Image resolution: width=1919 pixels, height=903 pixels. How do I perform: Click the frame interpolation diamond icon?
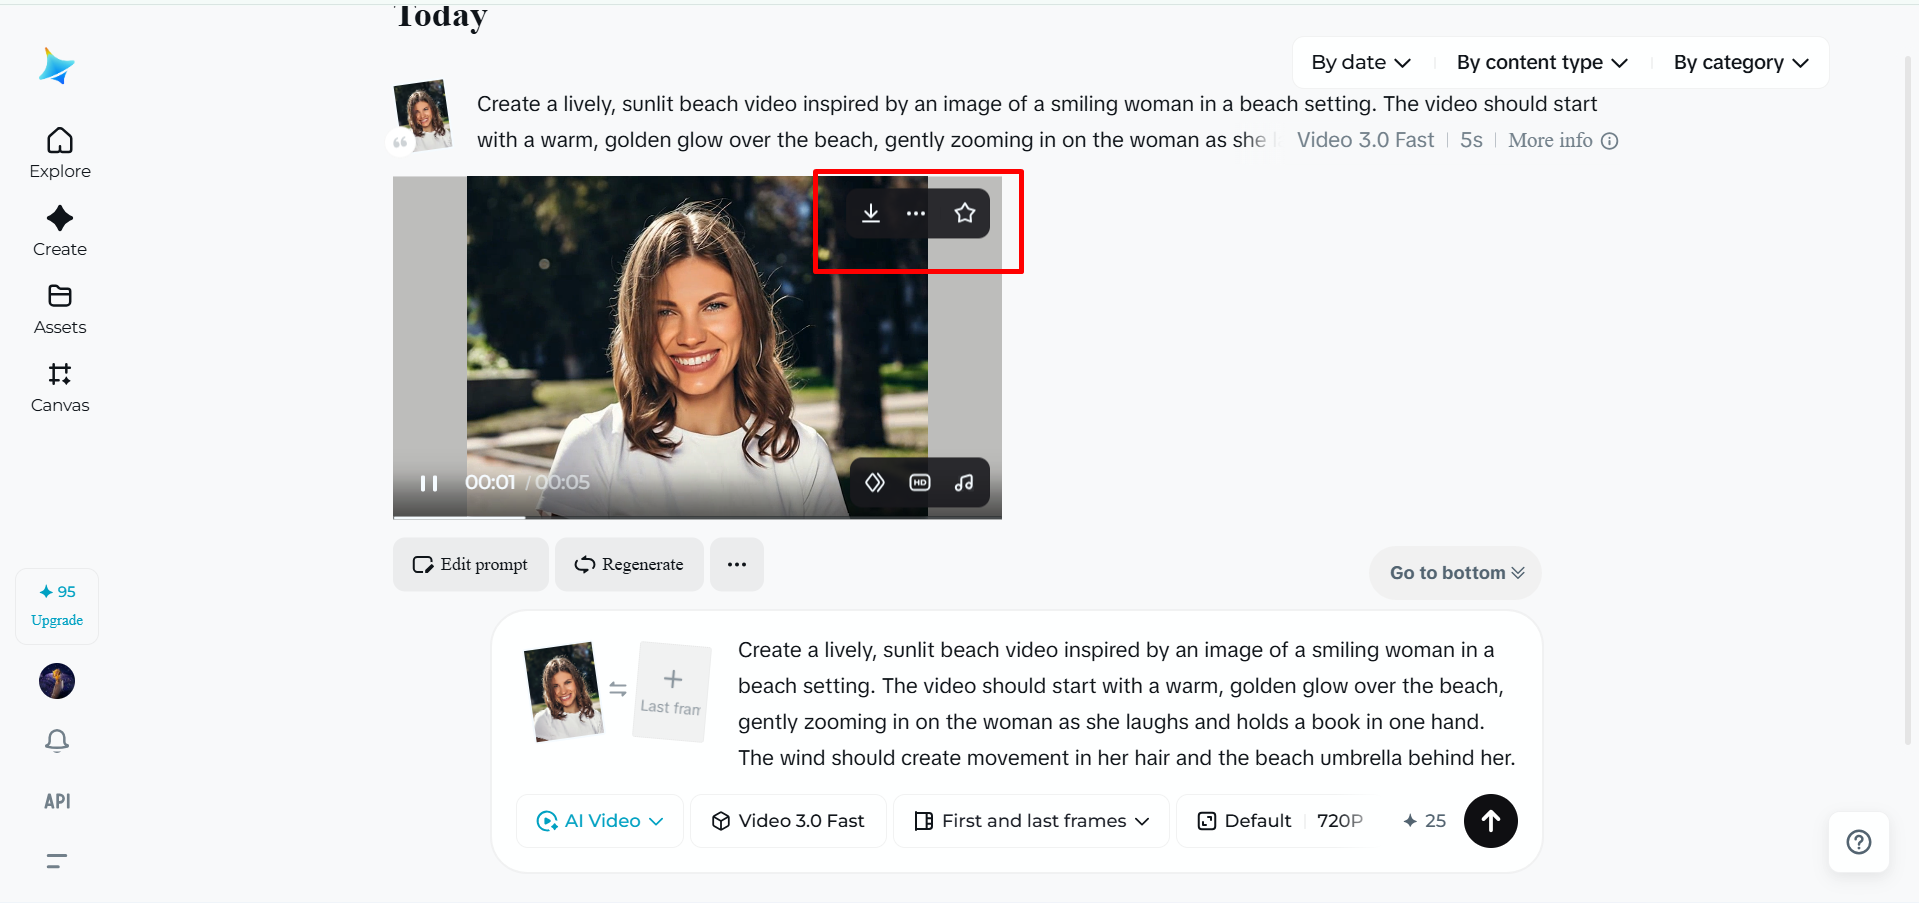click(x=875, y=483)
